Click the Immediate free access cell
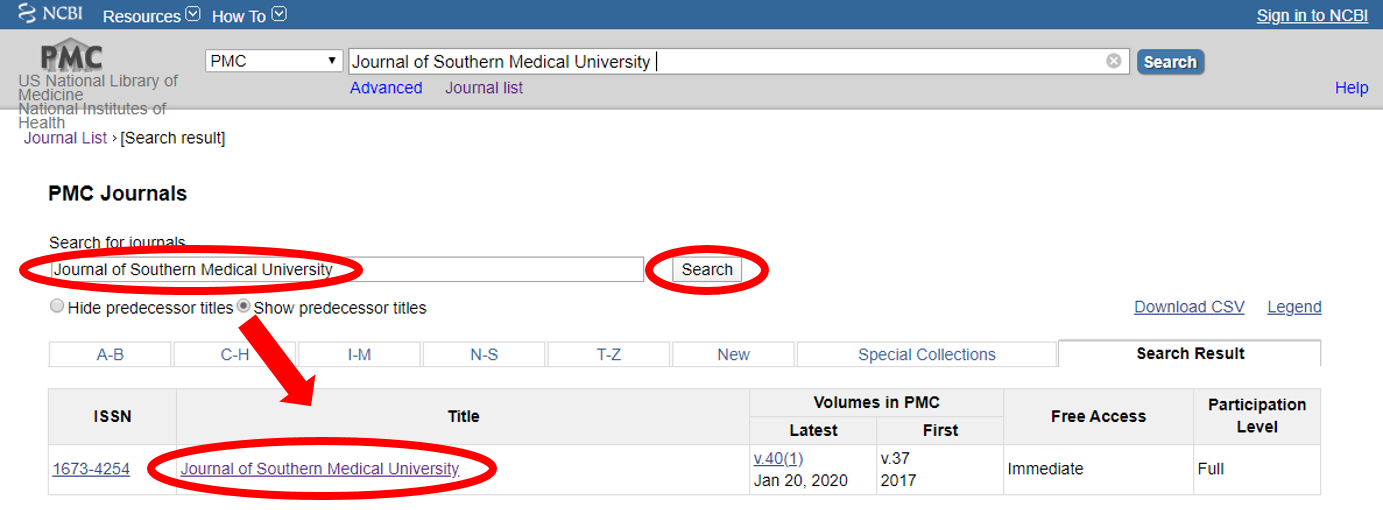The height and width of the screenshot is (510, 1383). 1098,469
